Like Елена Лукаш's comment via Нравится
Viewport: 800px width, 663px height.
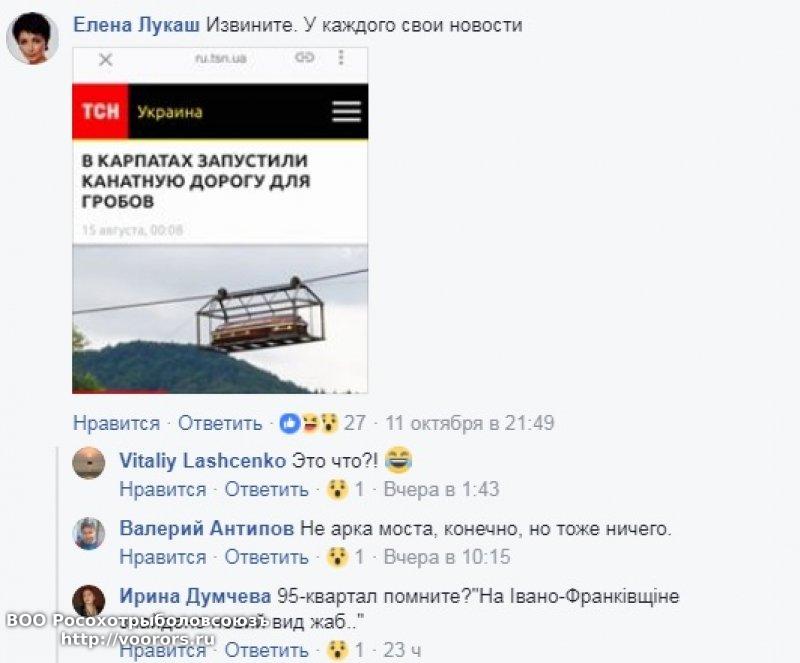point(116,423)
